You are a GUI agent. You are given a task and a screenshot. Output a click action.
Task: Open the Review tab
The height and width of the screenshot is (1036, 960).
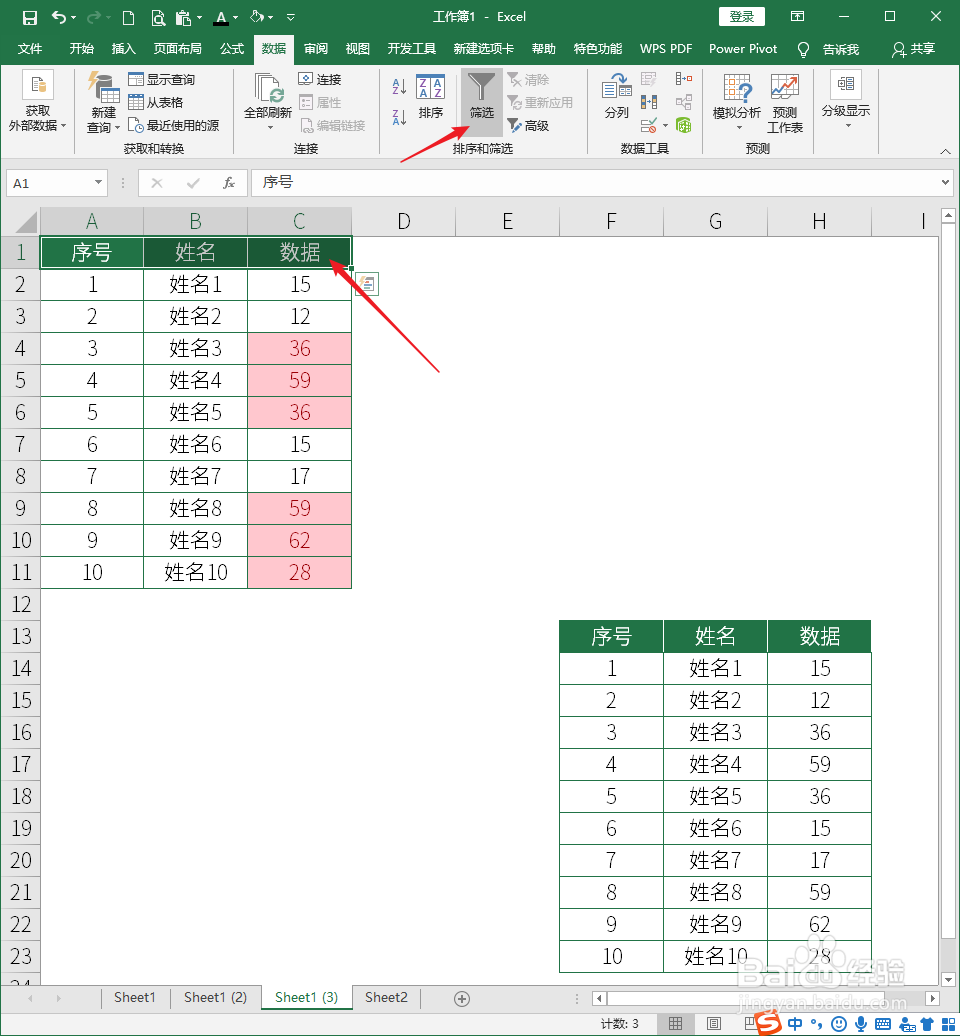[x=316, y=49]
